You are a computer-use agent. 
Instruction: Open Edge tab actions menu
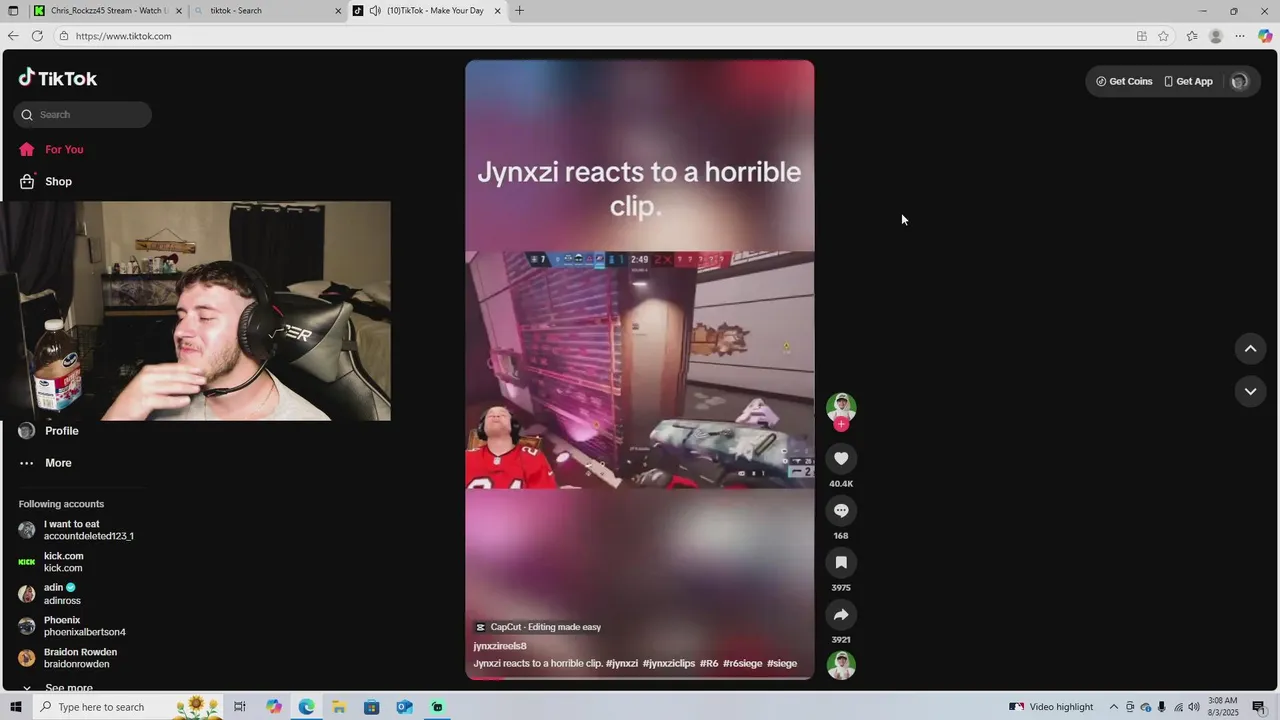point(13,11)
